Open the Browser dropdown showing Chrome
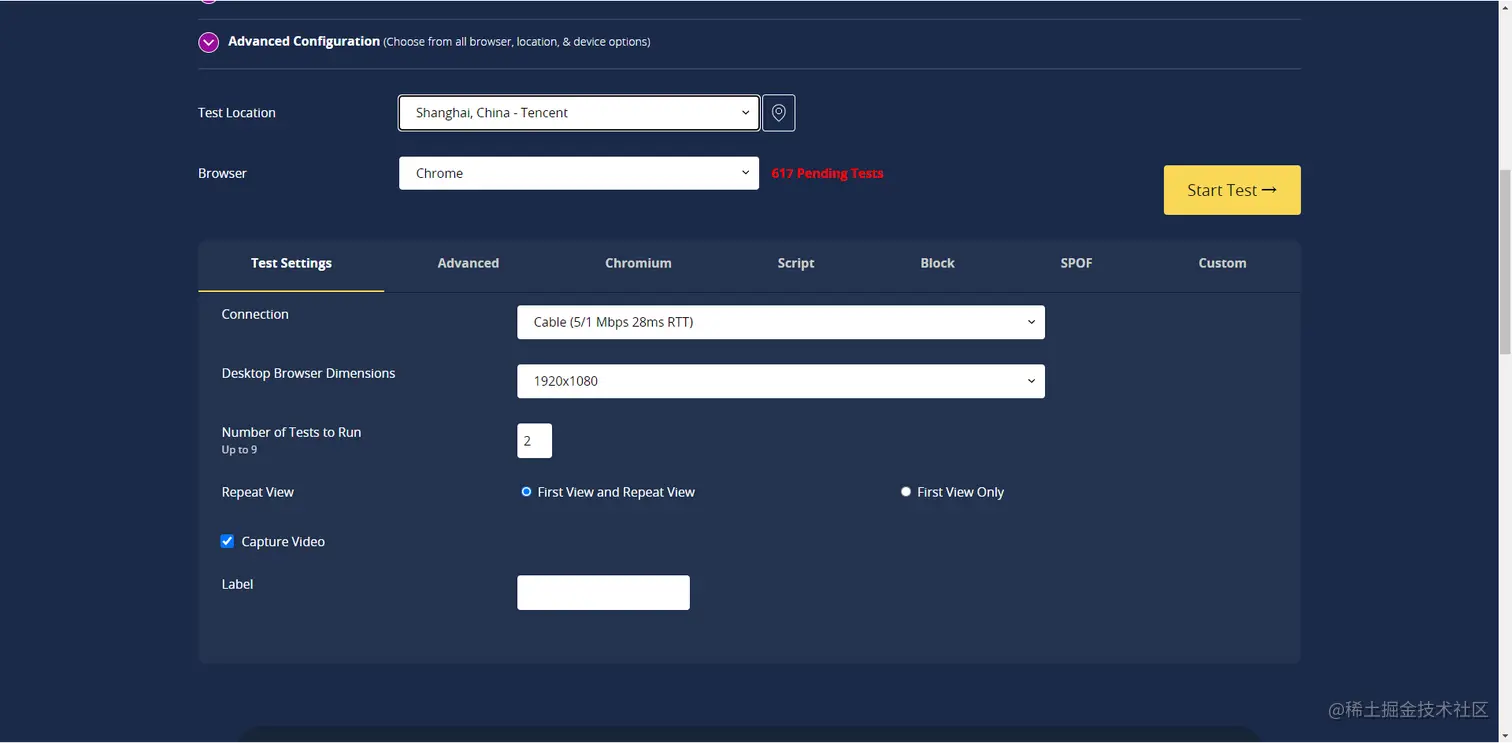This screenshot has height=743, width=1512. [579, 173]
